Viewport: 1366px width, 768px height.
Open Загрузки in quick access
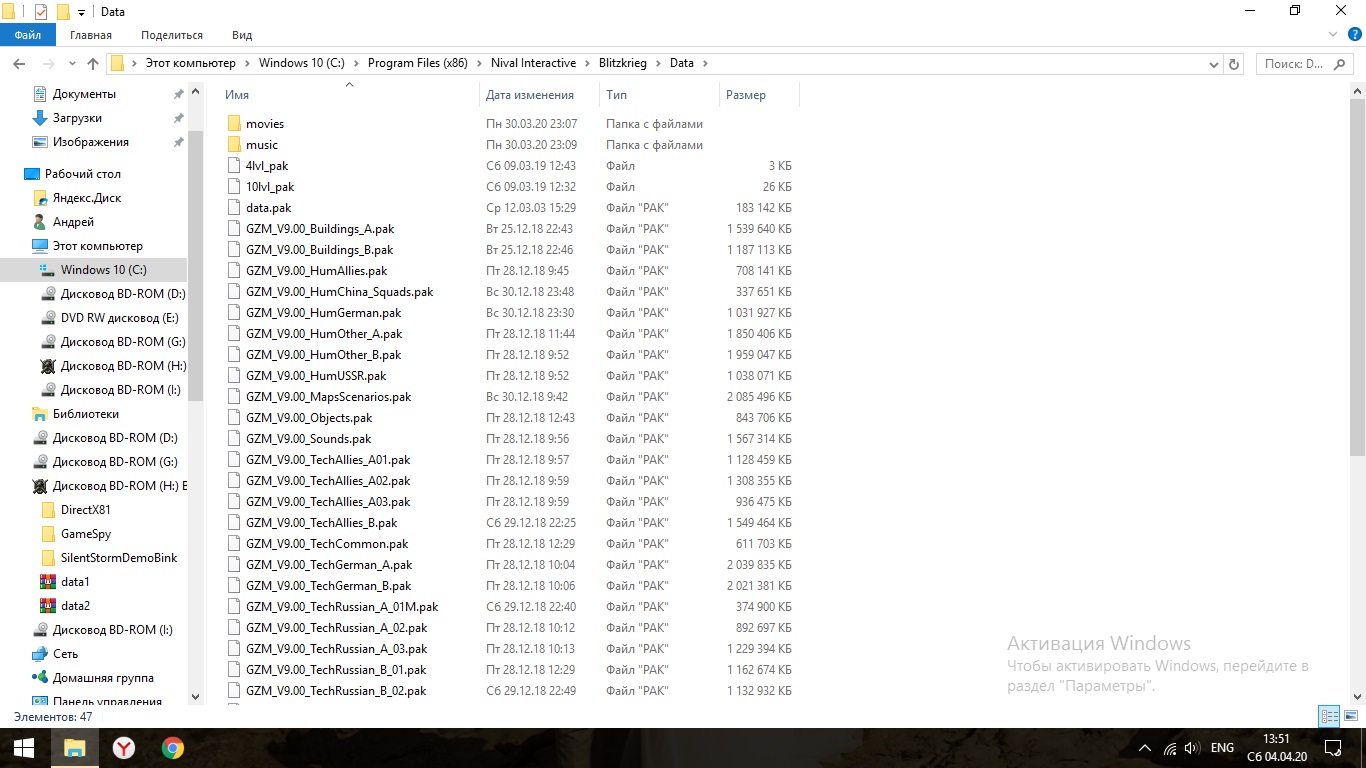pyautogui.click(x=68, y=118)
